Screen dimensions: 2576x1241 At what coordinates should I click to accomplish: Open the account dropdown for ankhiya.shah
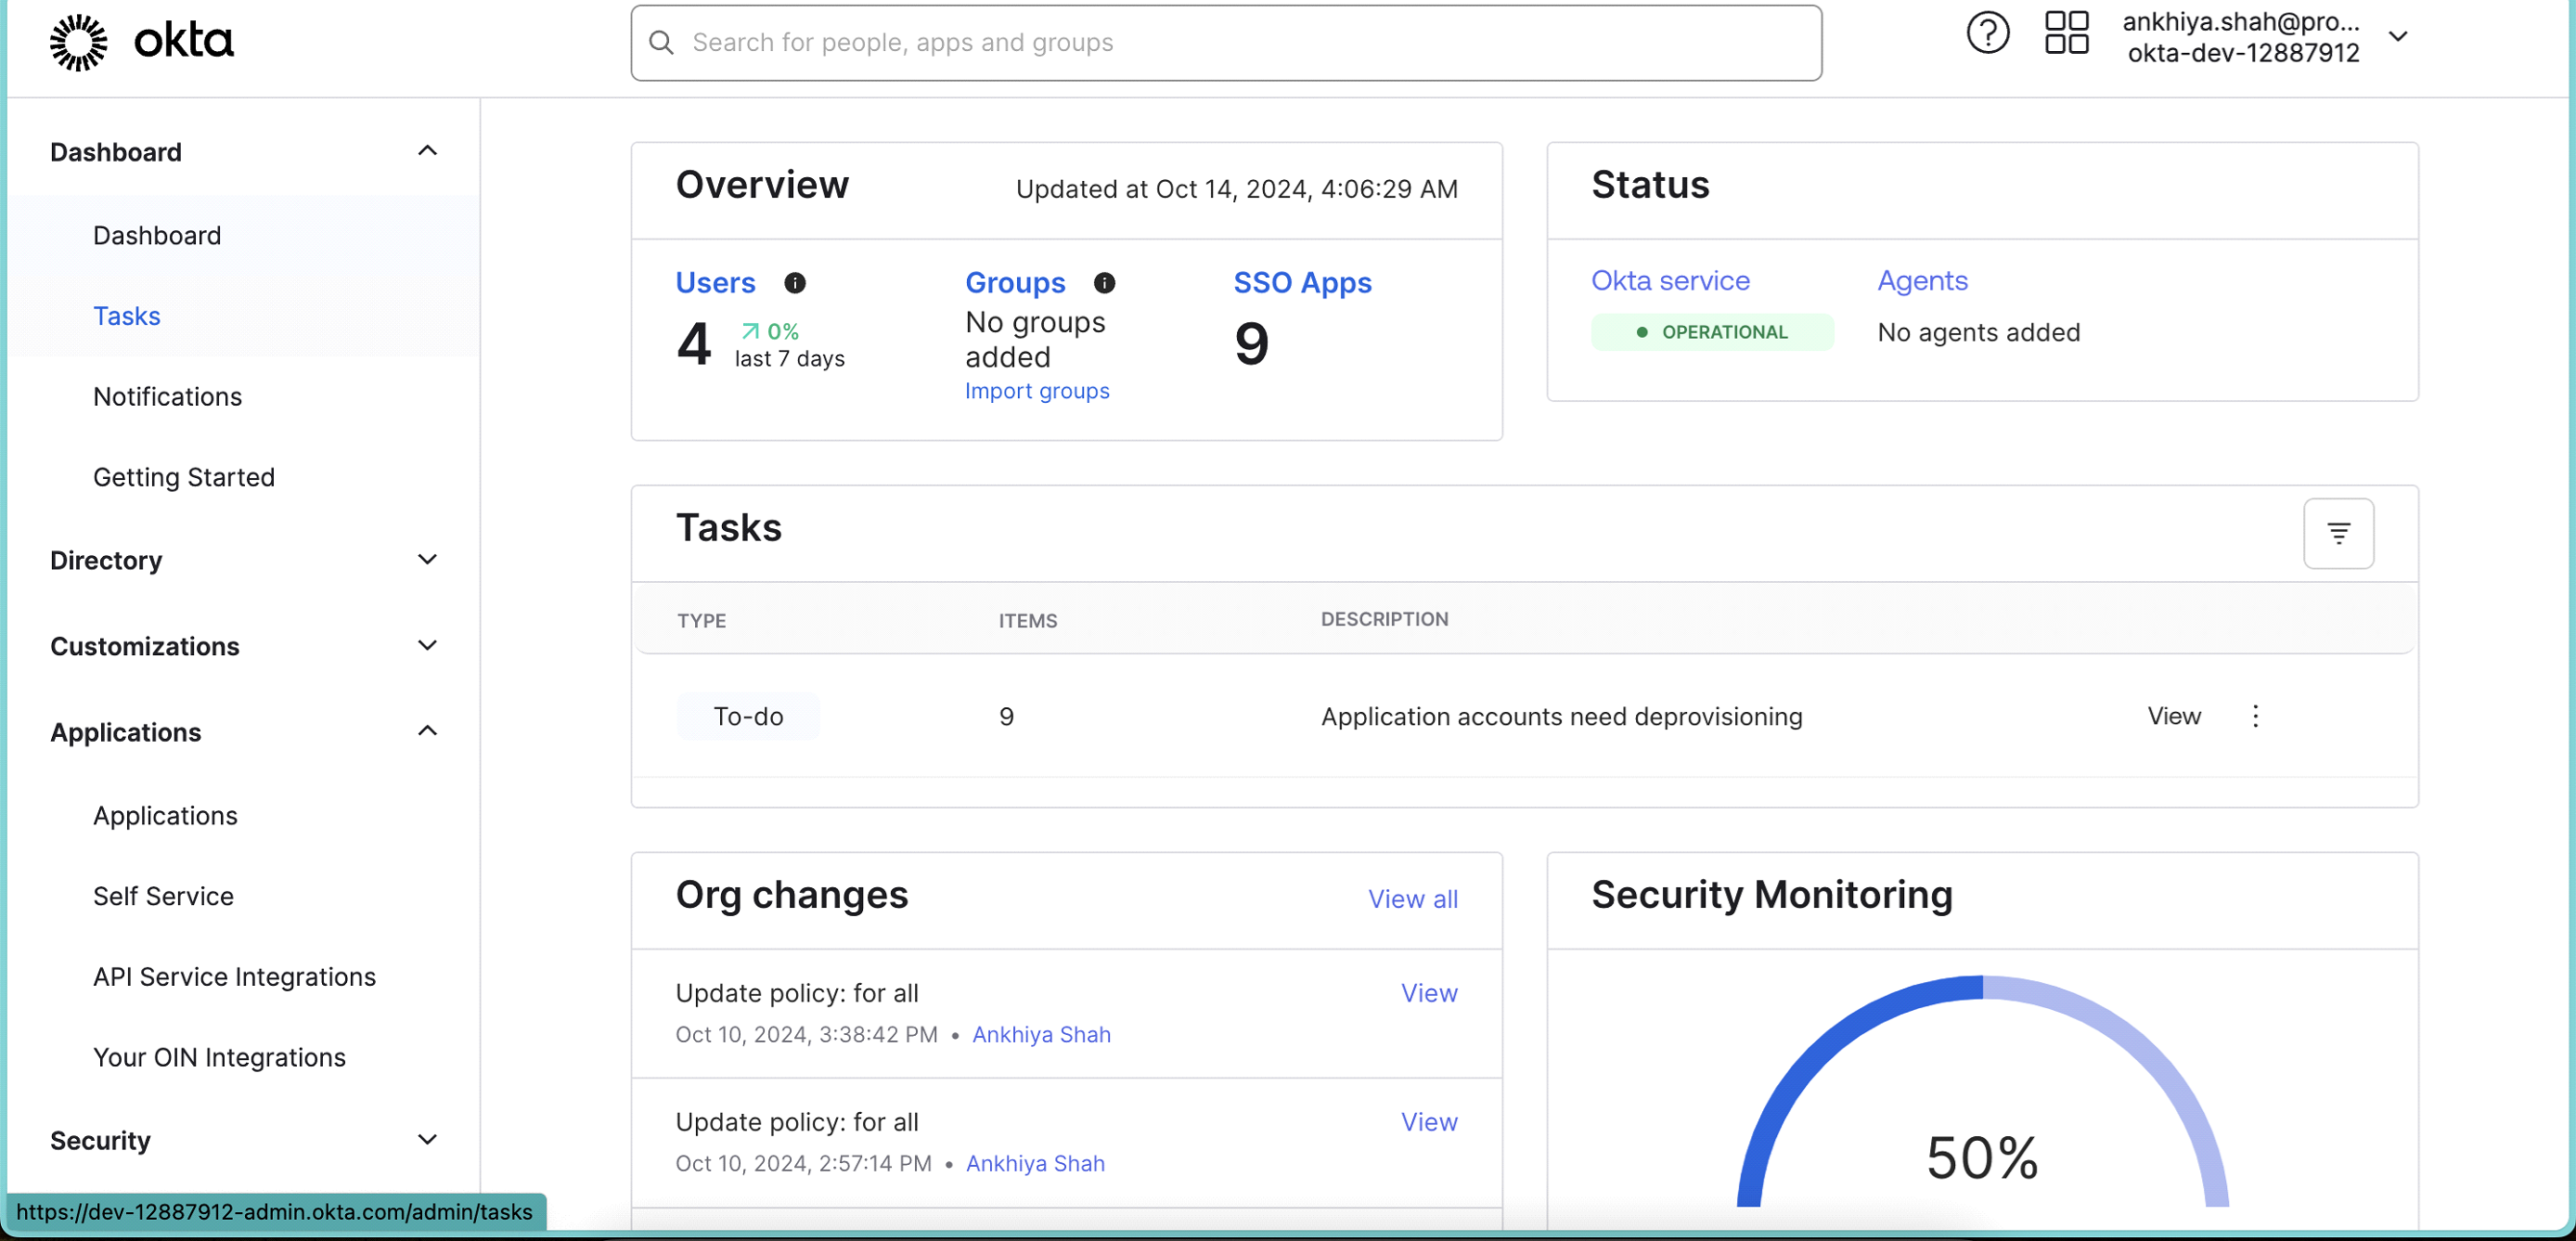coord(2400,37)
